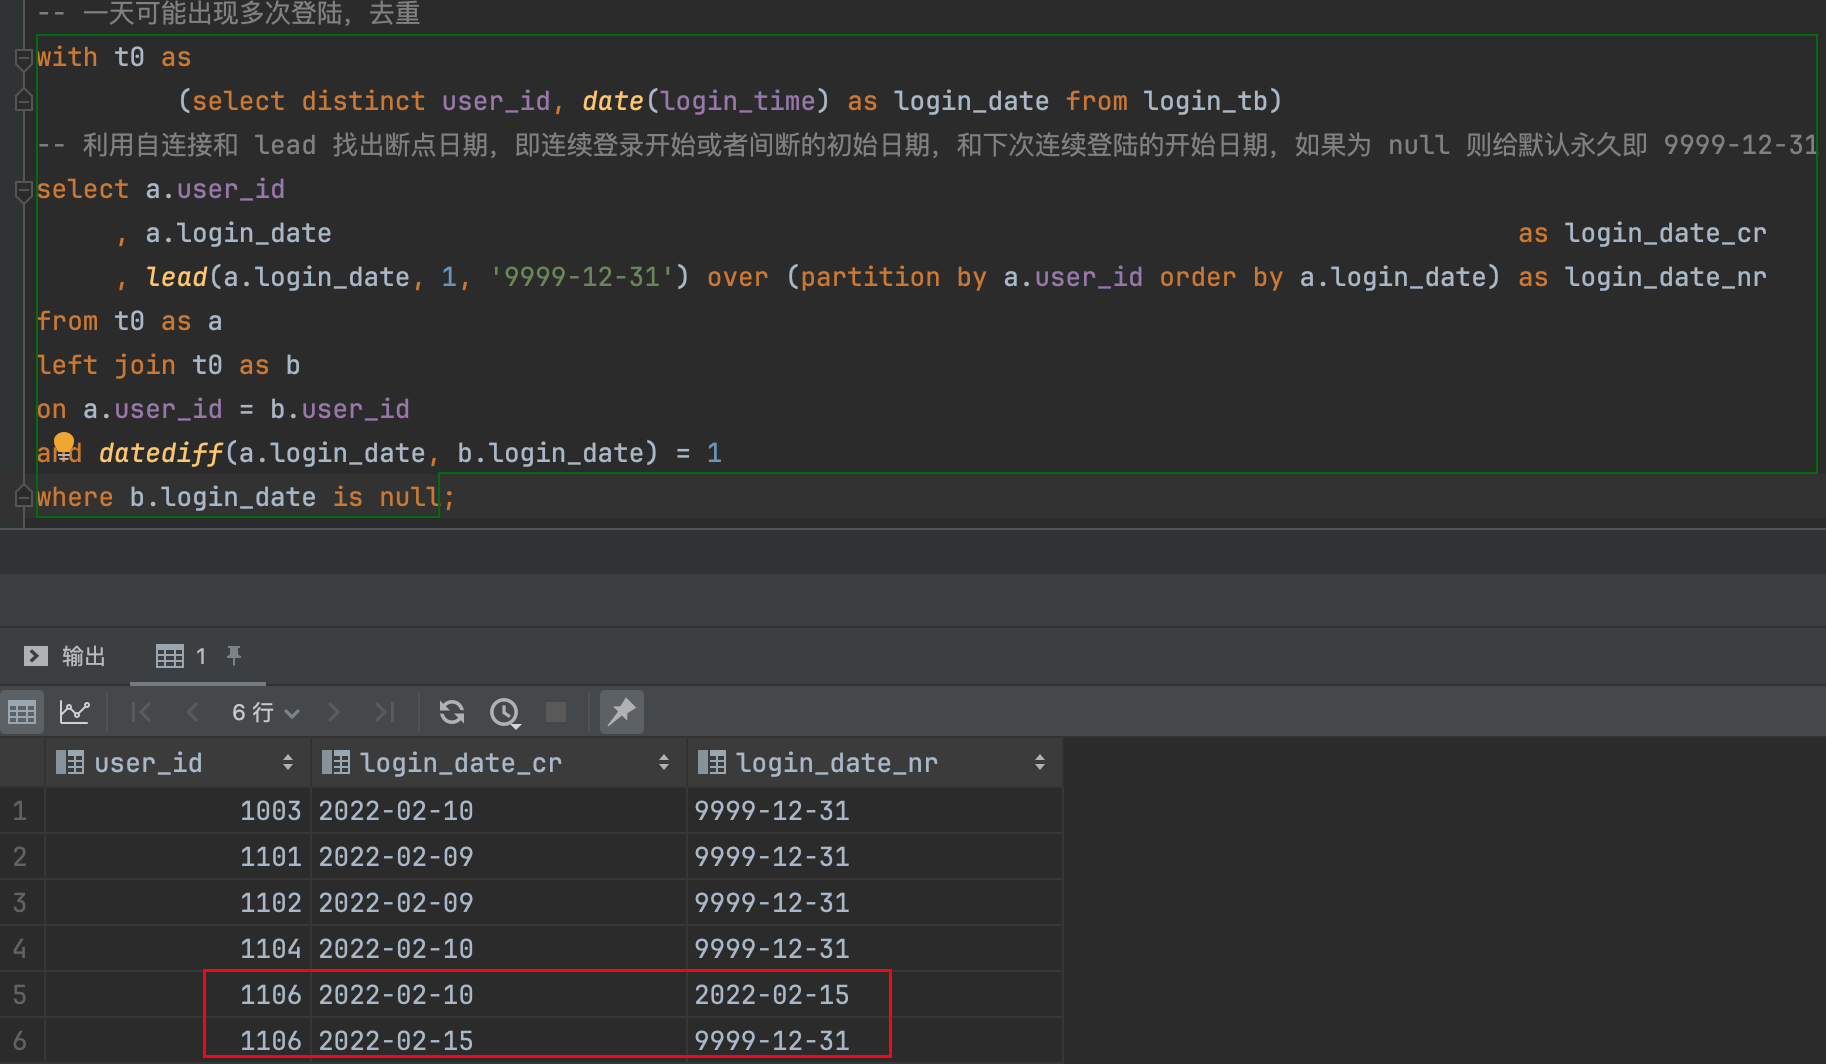Reload the query result data
The height and width of the screenshot is (1064, 1826).
(452, 712)
